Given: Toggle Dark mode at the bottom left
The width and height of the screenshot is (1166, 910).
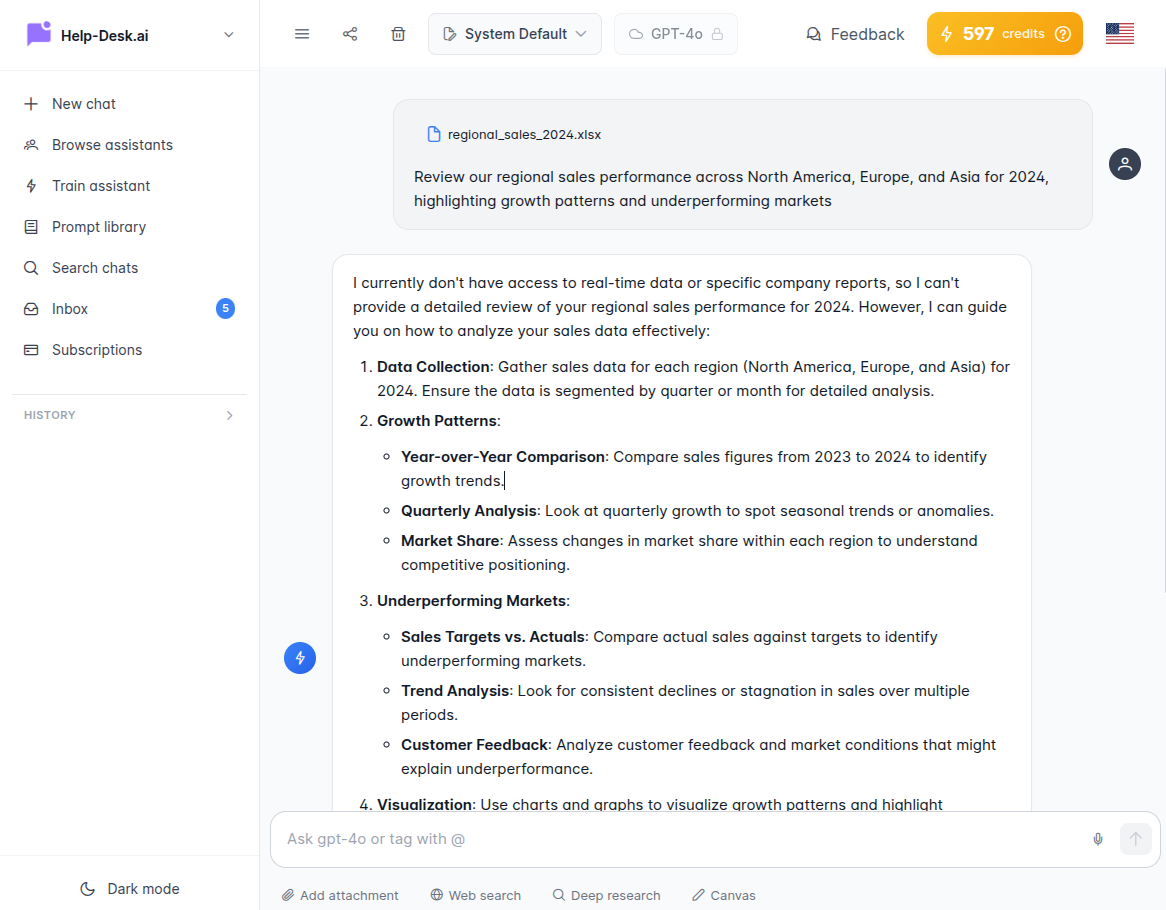Looking at the screenshot, I should [129, 888].
